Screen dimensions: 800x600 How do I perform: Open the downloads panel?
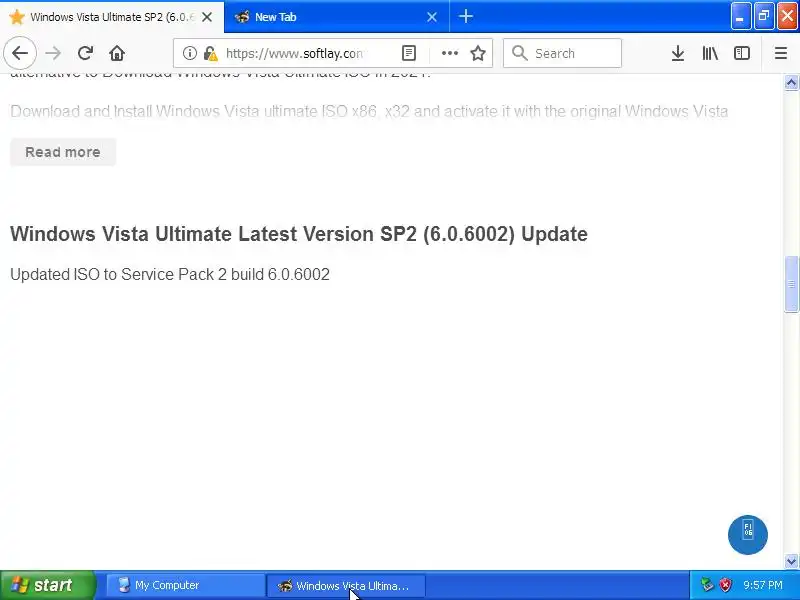[x=678, y=53]
